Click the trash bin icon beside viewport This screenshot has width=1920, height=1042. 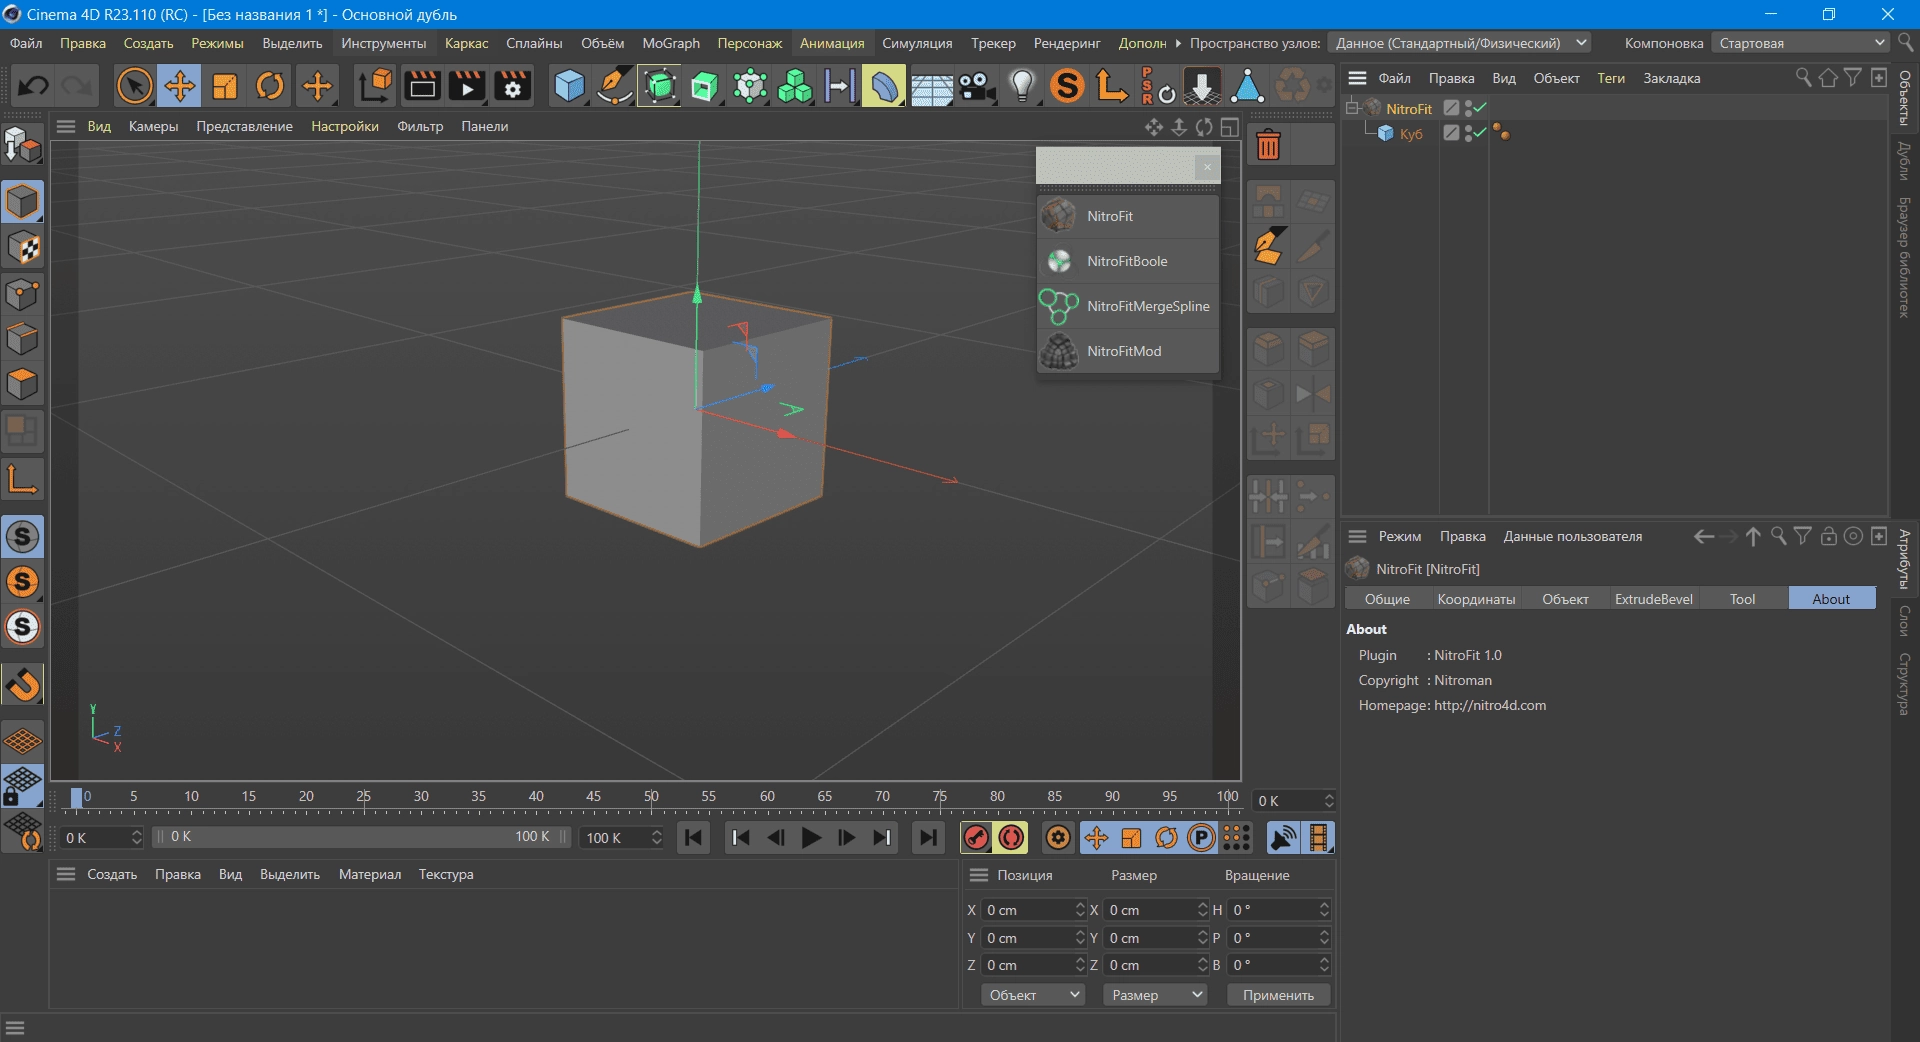pyautogui.click(x=1268, y=146)
